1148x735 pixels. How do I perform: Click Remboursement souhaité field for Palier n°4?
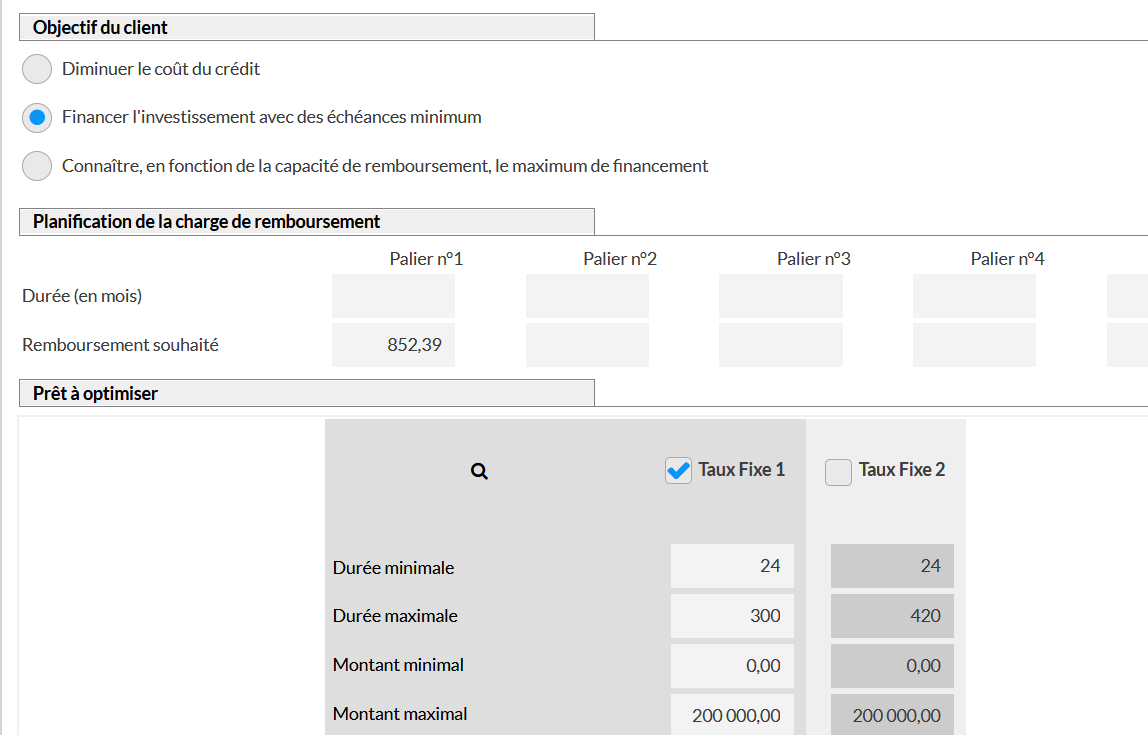(x=974, y=345)
